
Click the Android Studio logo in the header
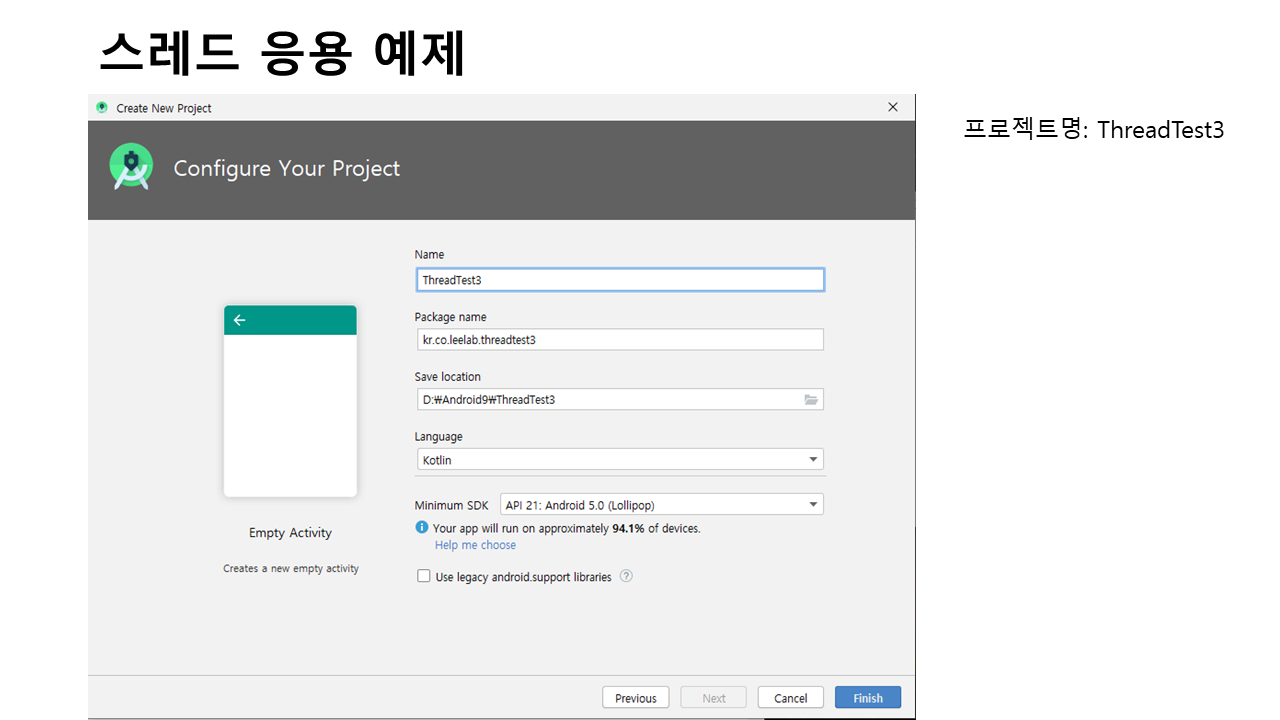(x=131, y=168)
